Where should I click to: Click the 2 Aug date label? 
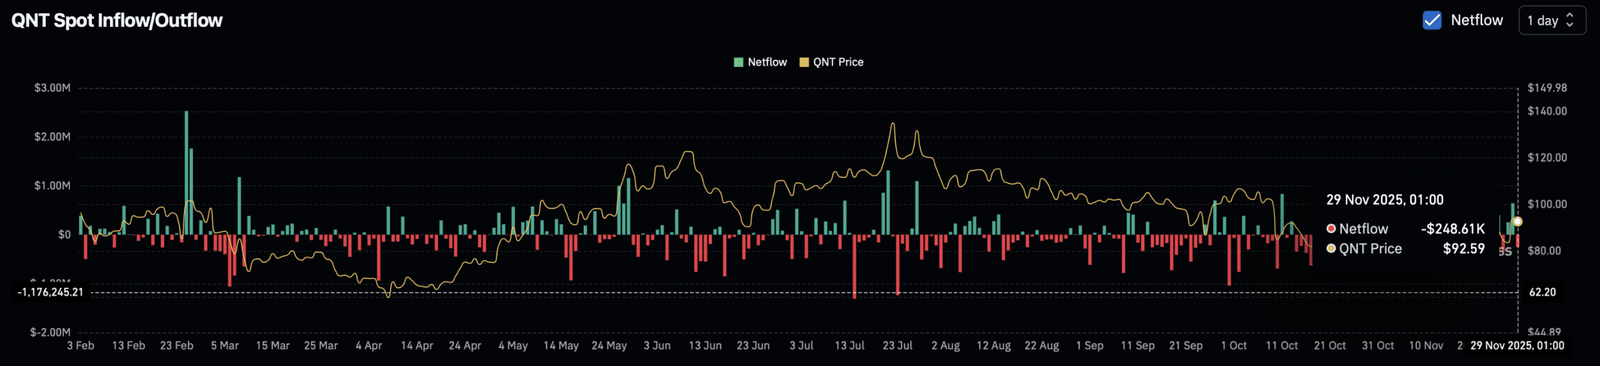point(946,346)
